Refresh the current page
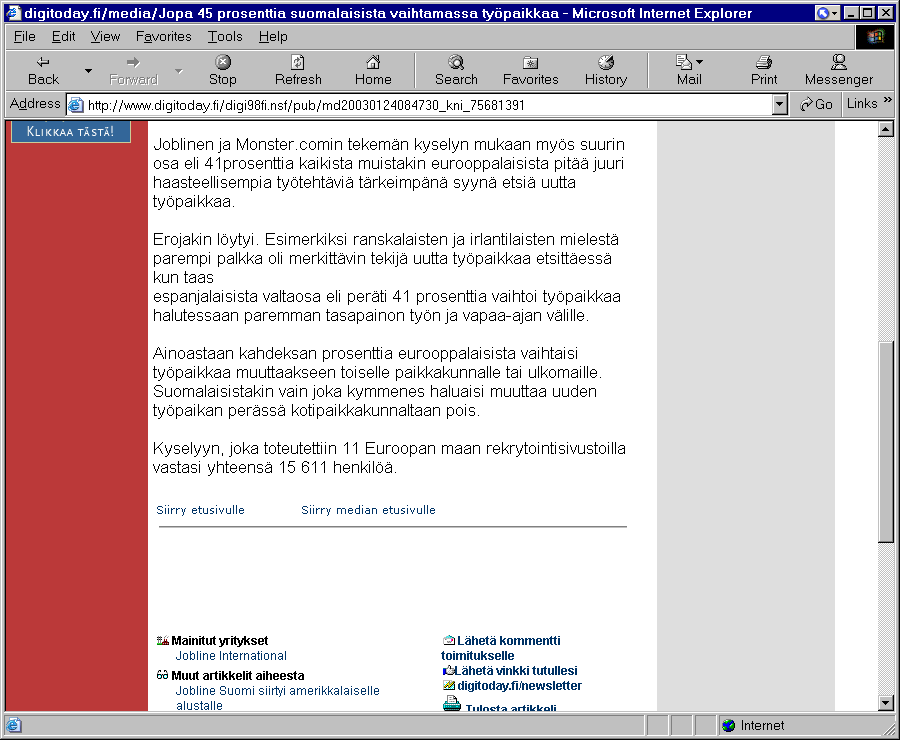The width and height of the screenshot is (900, 740). 298,71
